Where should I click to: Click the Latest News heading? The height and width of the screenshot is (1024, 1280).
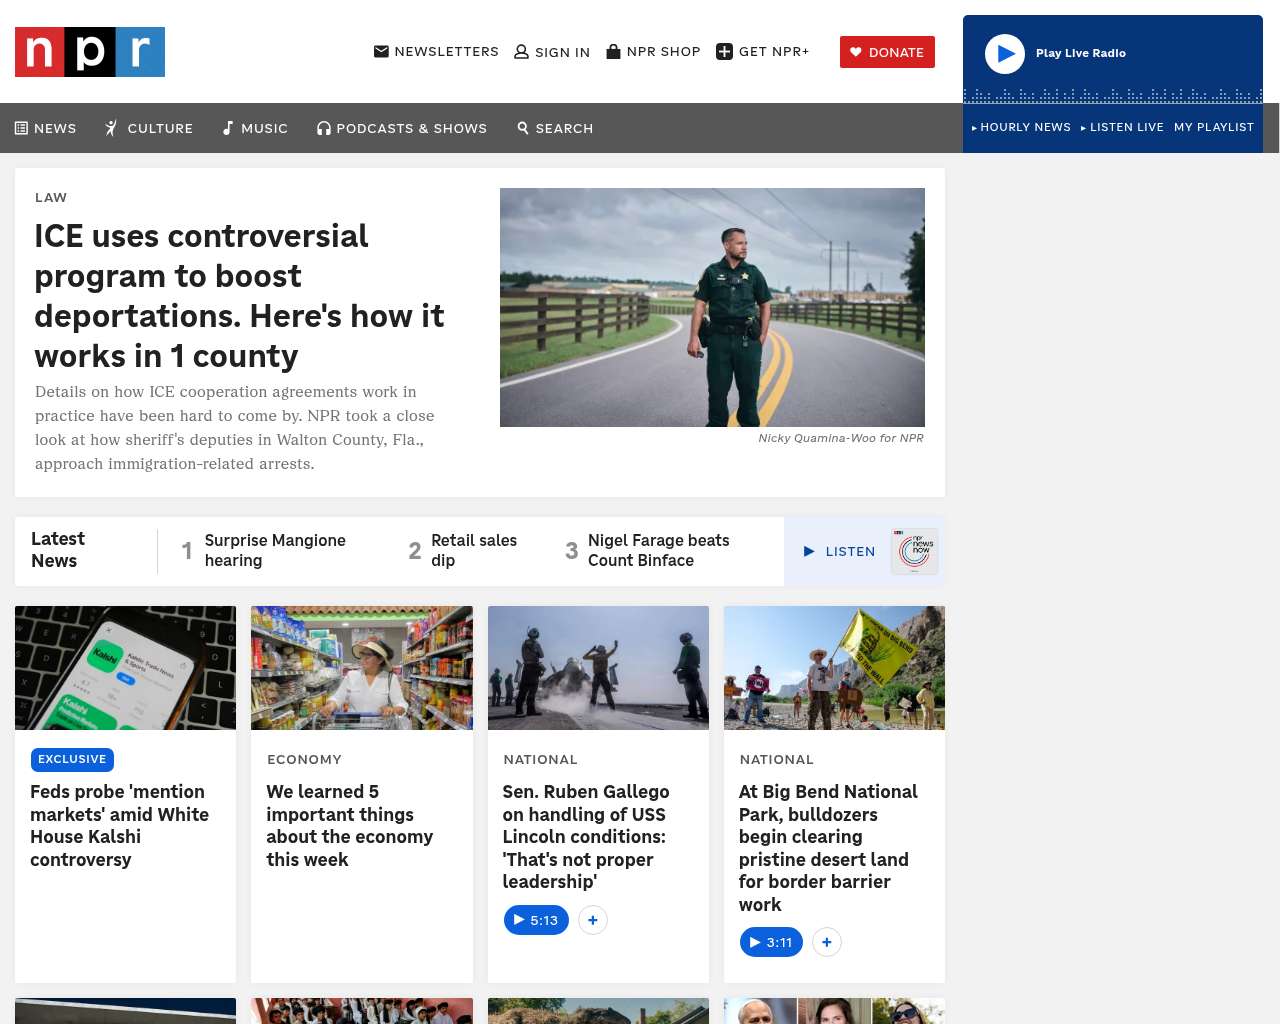pyautogui.click(x=58, y=550)
